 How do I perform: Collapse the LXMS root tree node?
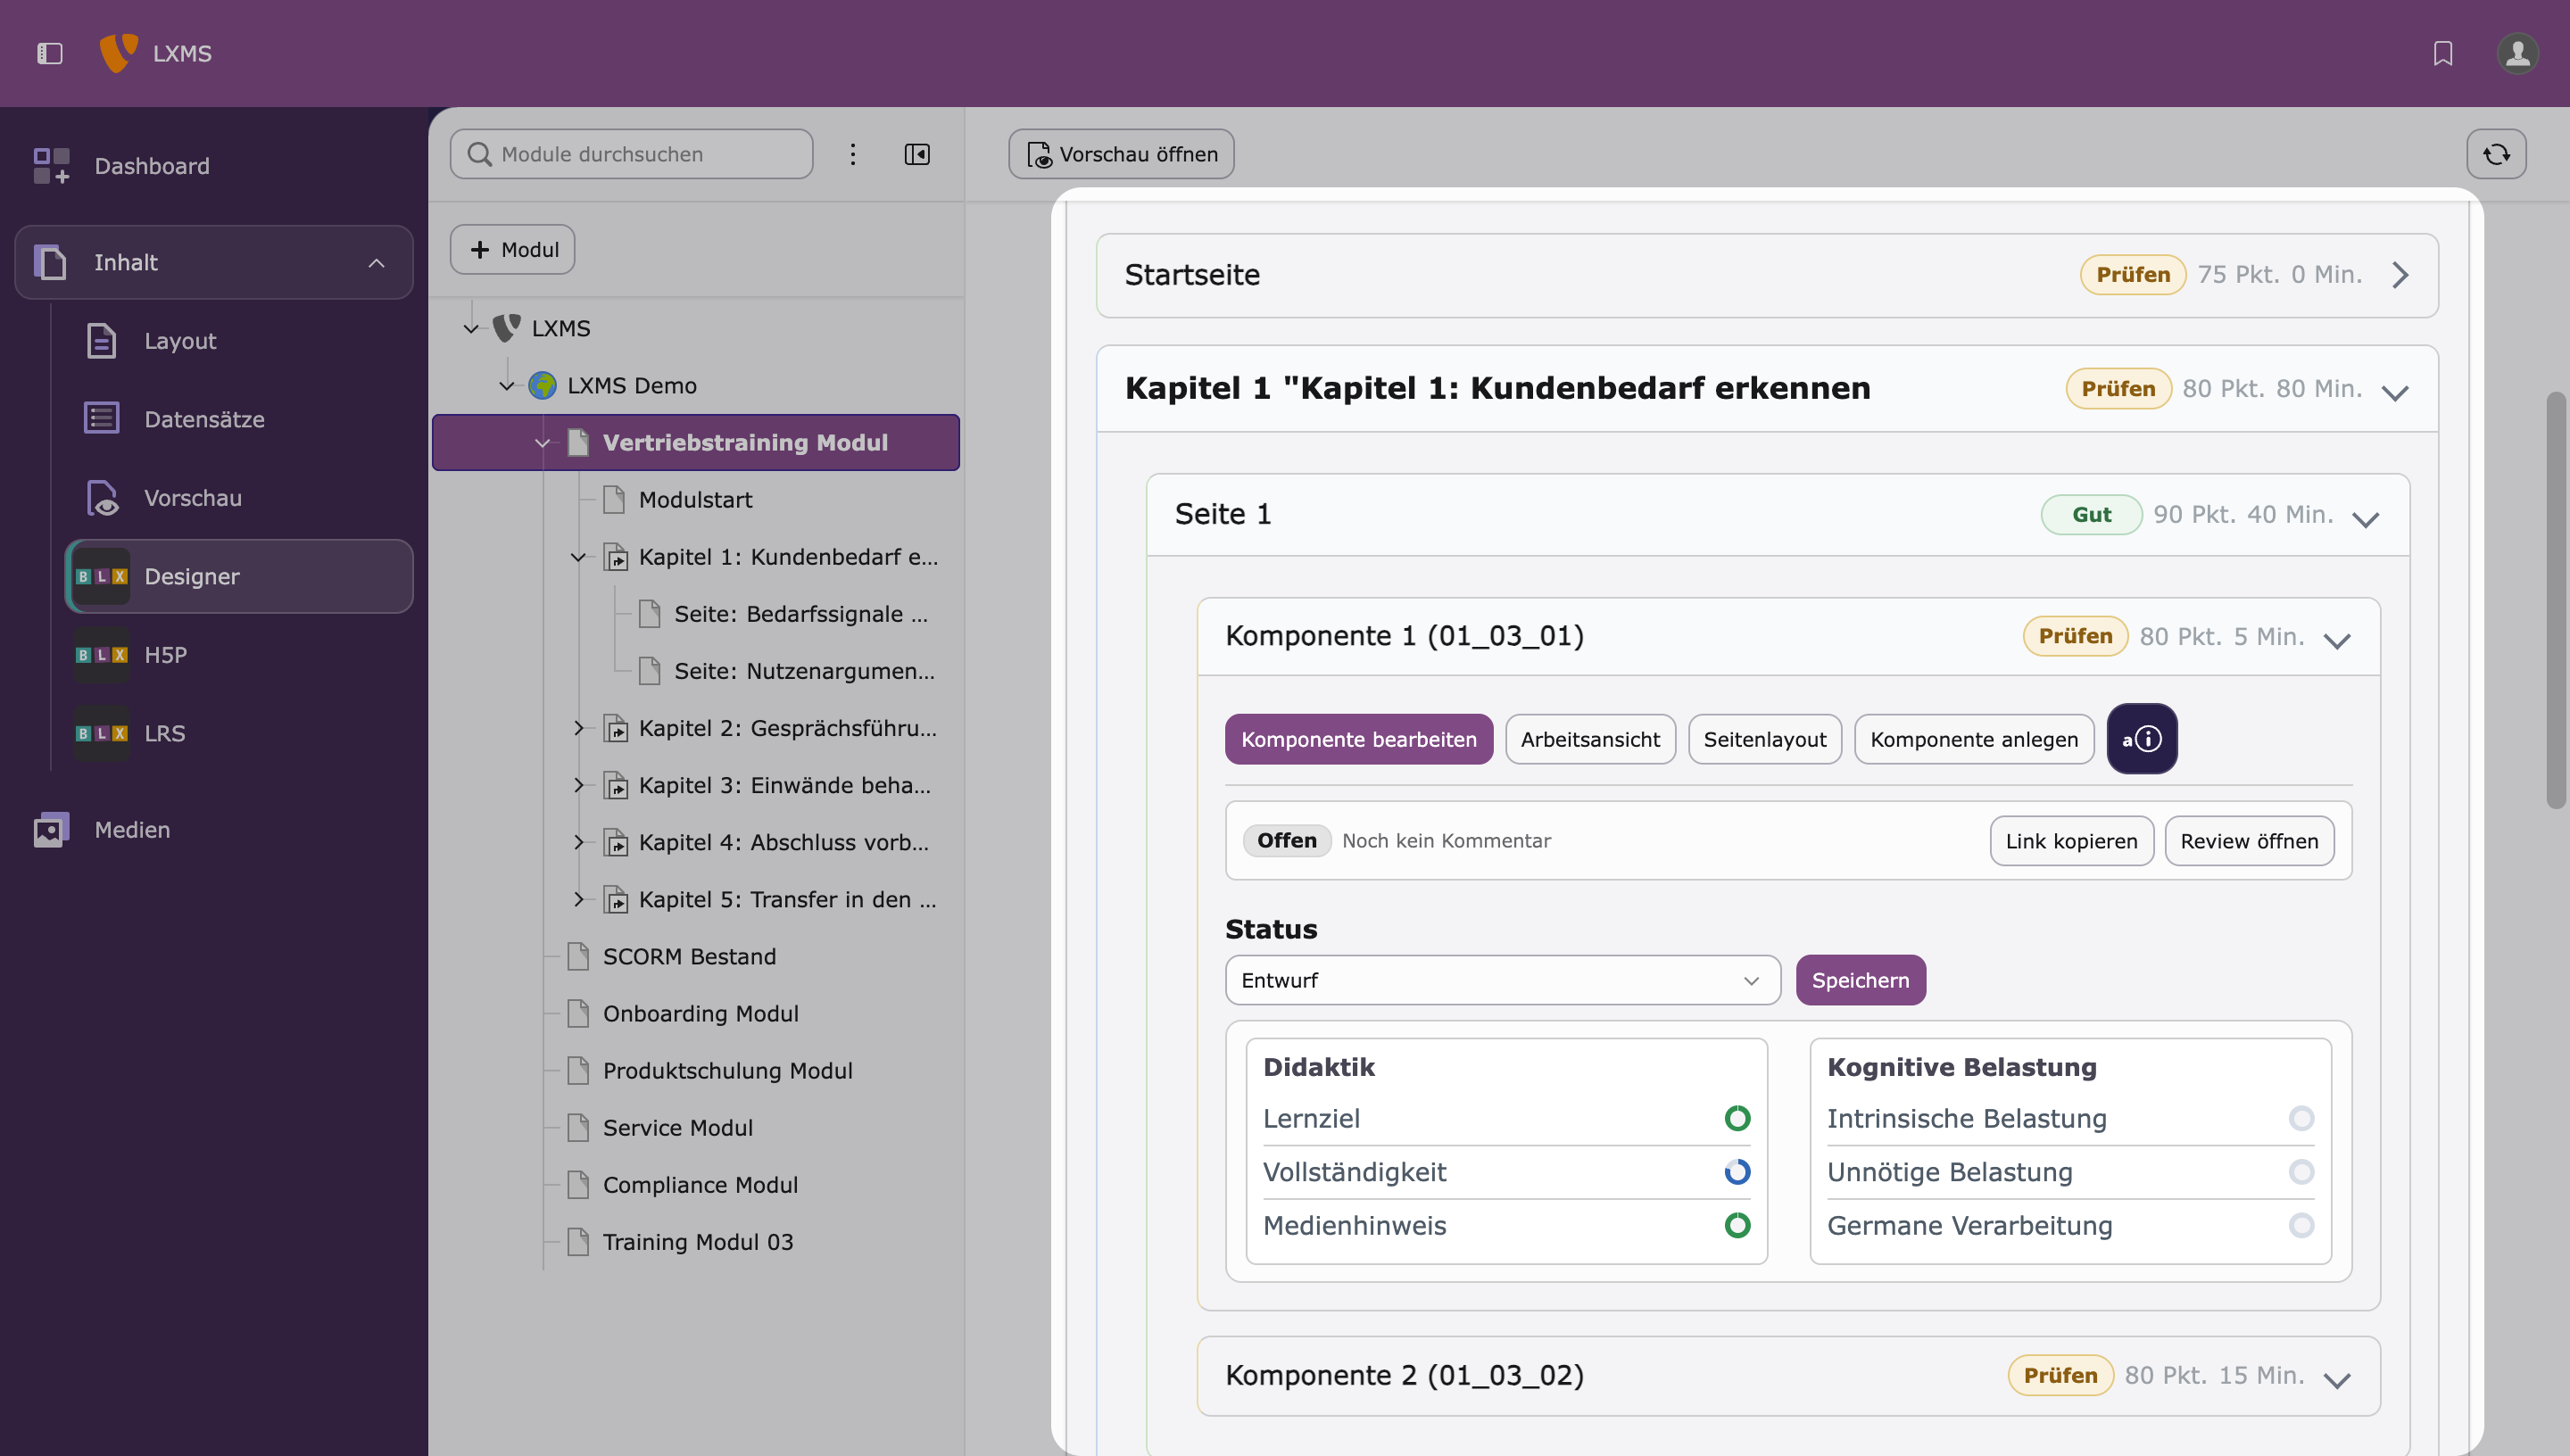[471, 328]
